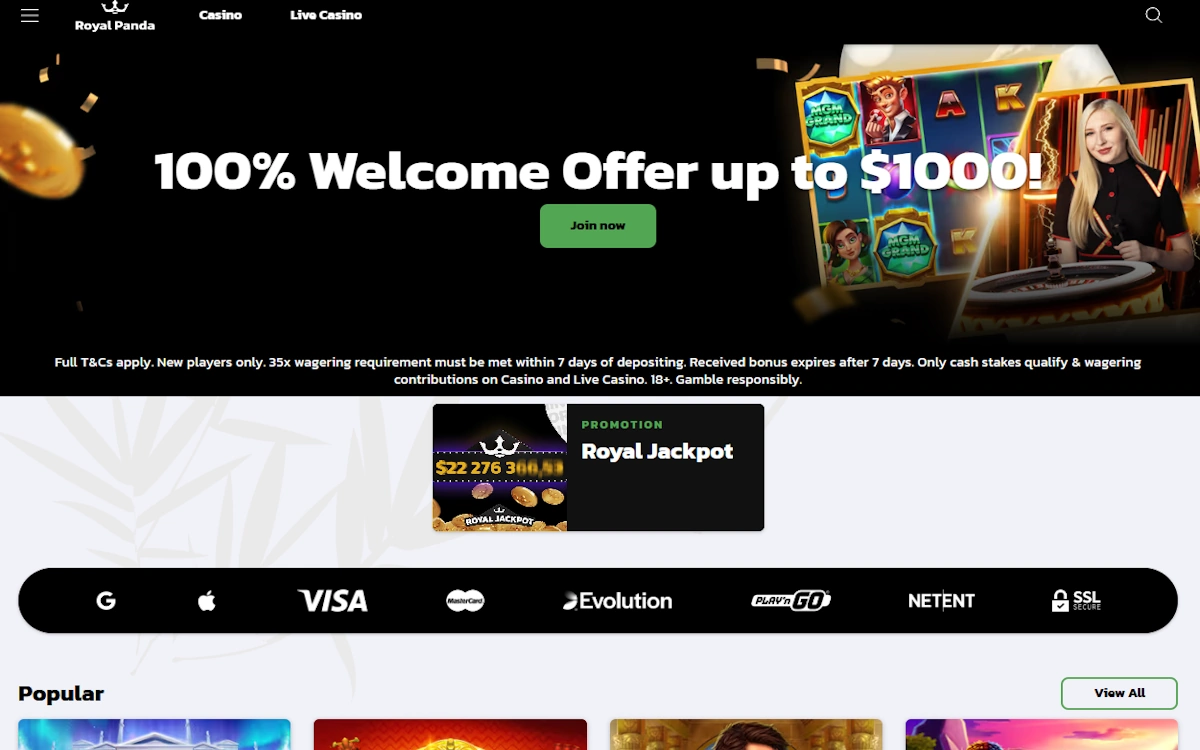Click the Royal Panda logo
This screenshot has width=1200, height=750.
click(115, 16)
